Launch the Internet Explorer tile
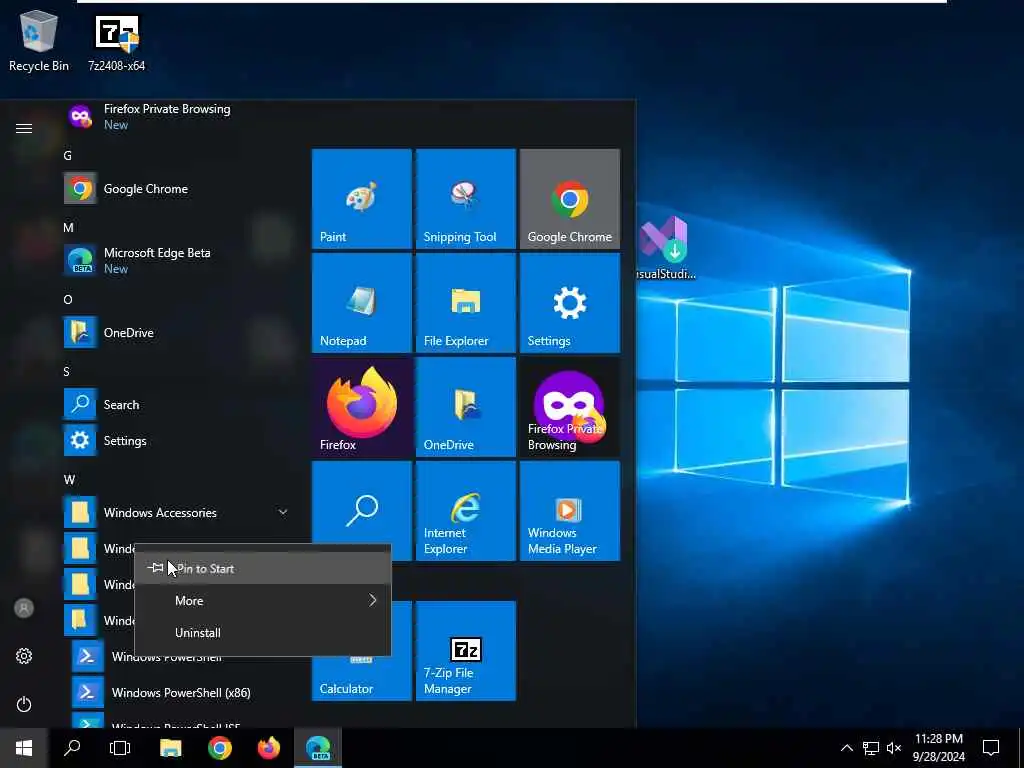The image size is (1024, 768). click(466, 511)
